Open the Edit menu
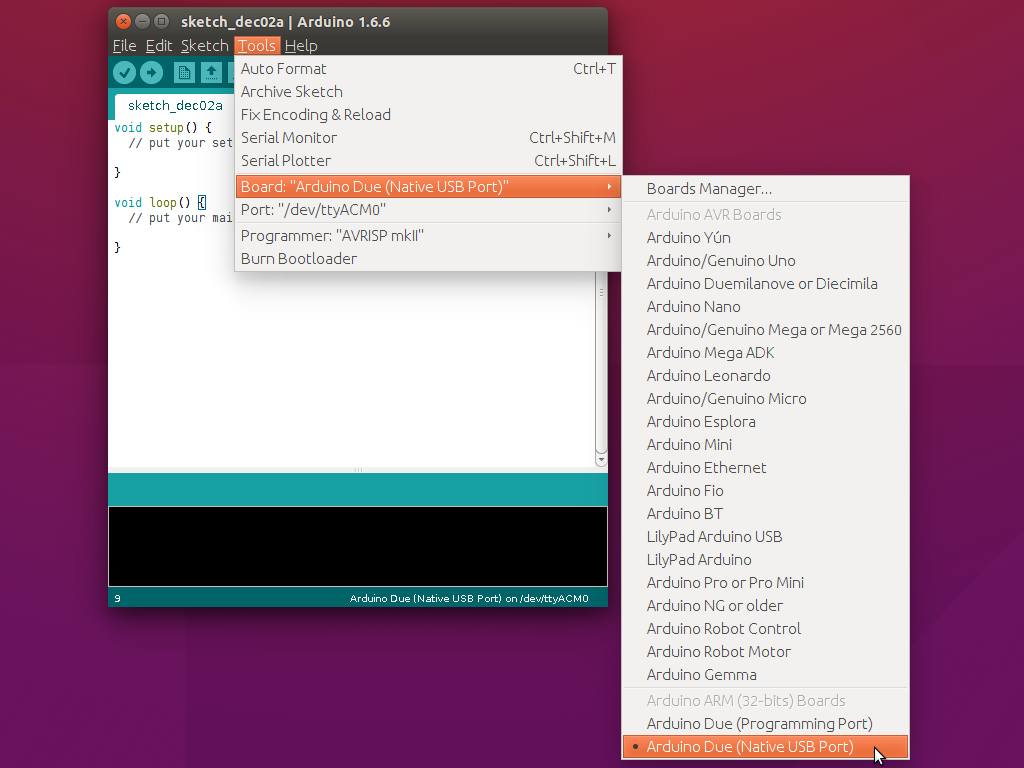The width and height of the screenshot is (1024, 768). pos(159,46)
